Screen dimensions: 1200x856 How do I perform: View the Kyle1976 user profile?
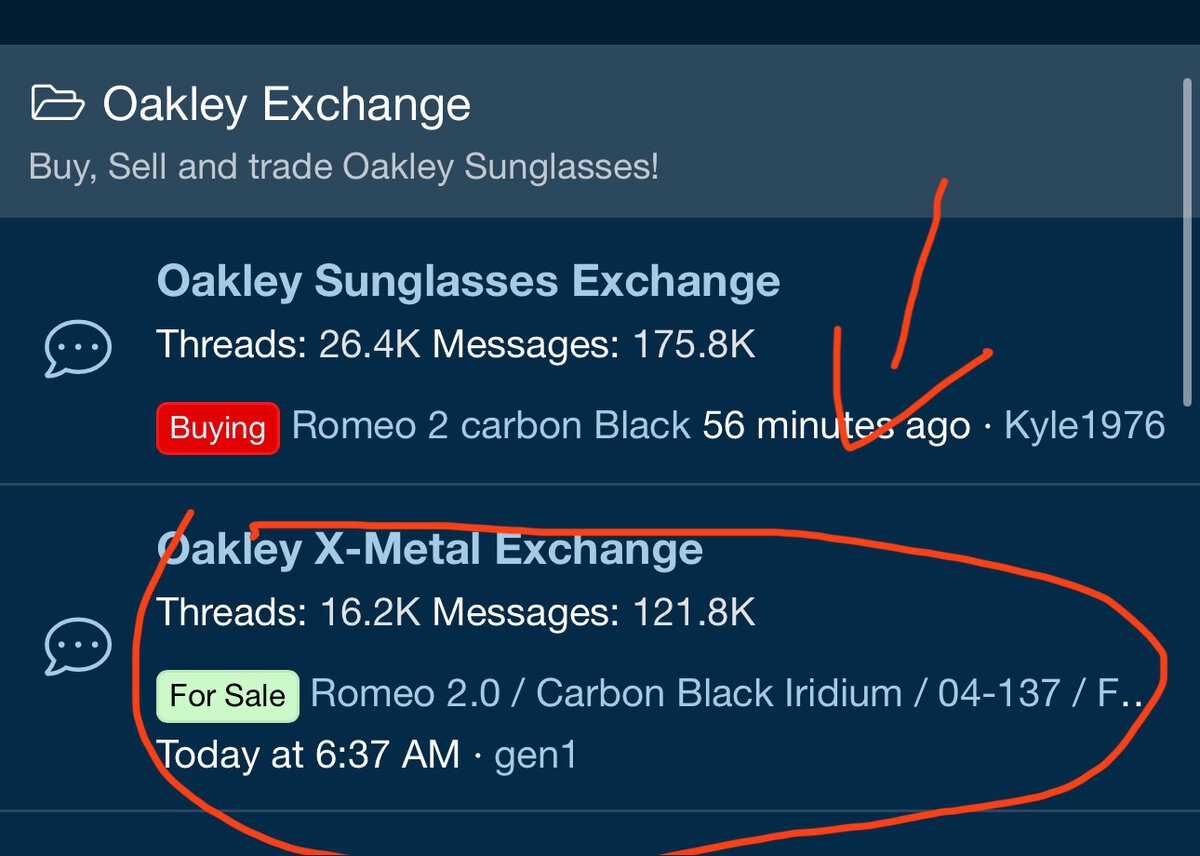coord(1084,426)
